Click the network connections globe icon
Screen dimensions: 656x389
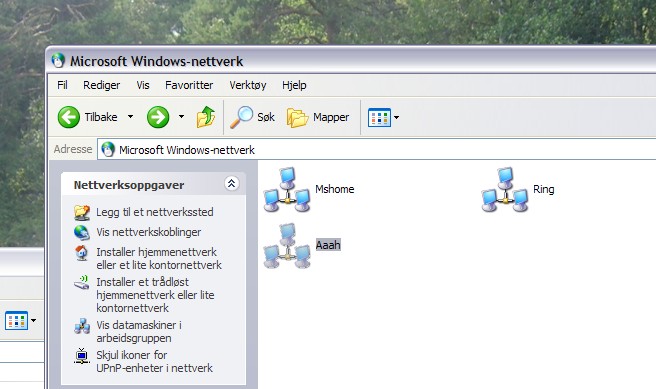tap(82, 233)
